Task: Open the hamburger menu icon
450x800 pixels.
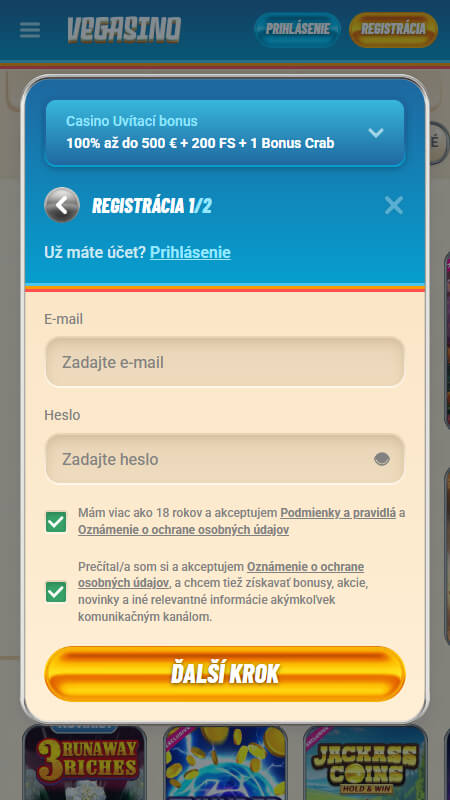Action: pos(30,30)
